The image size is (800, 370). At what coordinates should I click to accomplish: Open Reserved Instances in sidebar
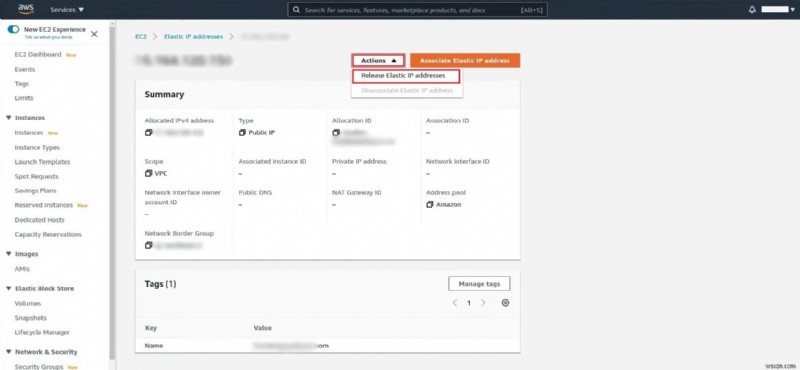pyautogui.click(x=44, y=205)
